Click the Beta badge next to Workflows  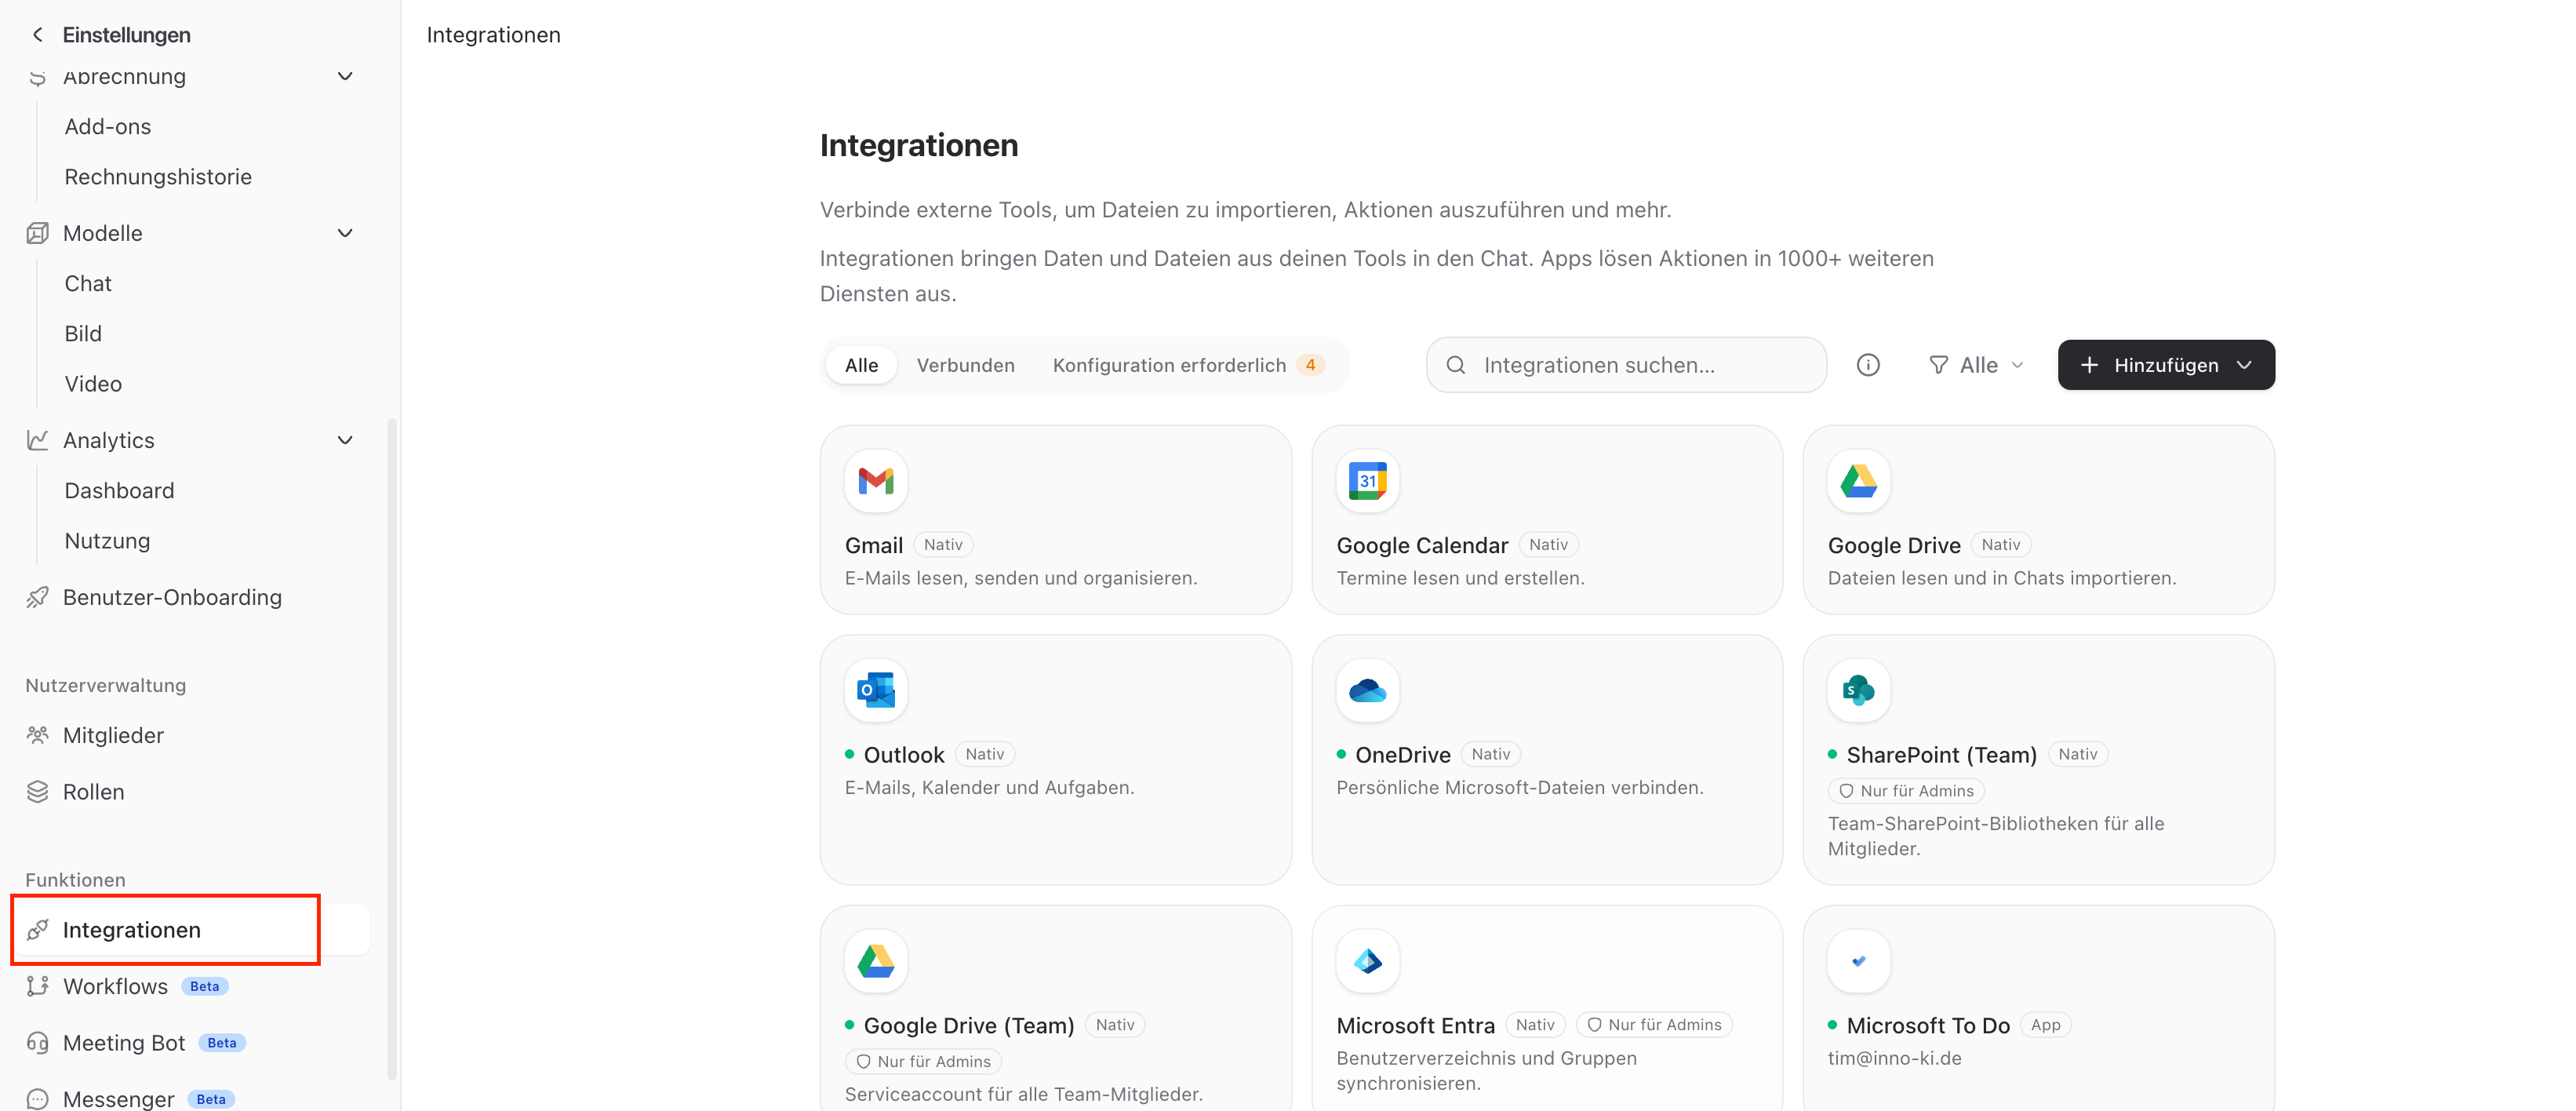(x=205, y=986)
